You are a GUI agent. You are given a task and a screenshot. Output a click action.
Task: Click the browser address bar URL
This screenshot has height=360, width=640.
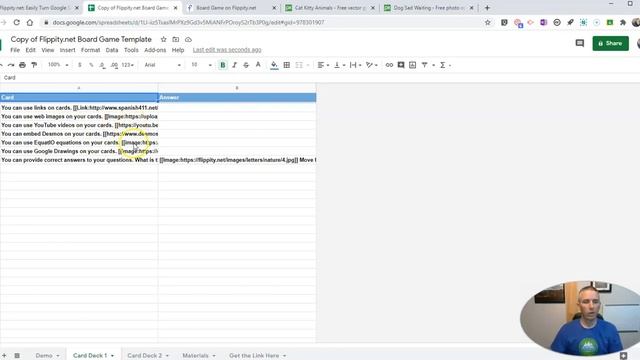tap(188, 22)
